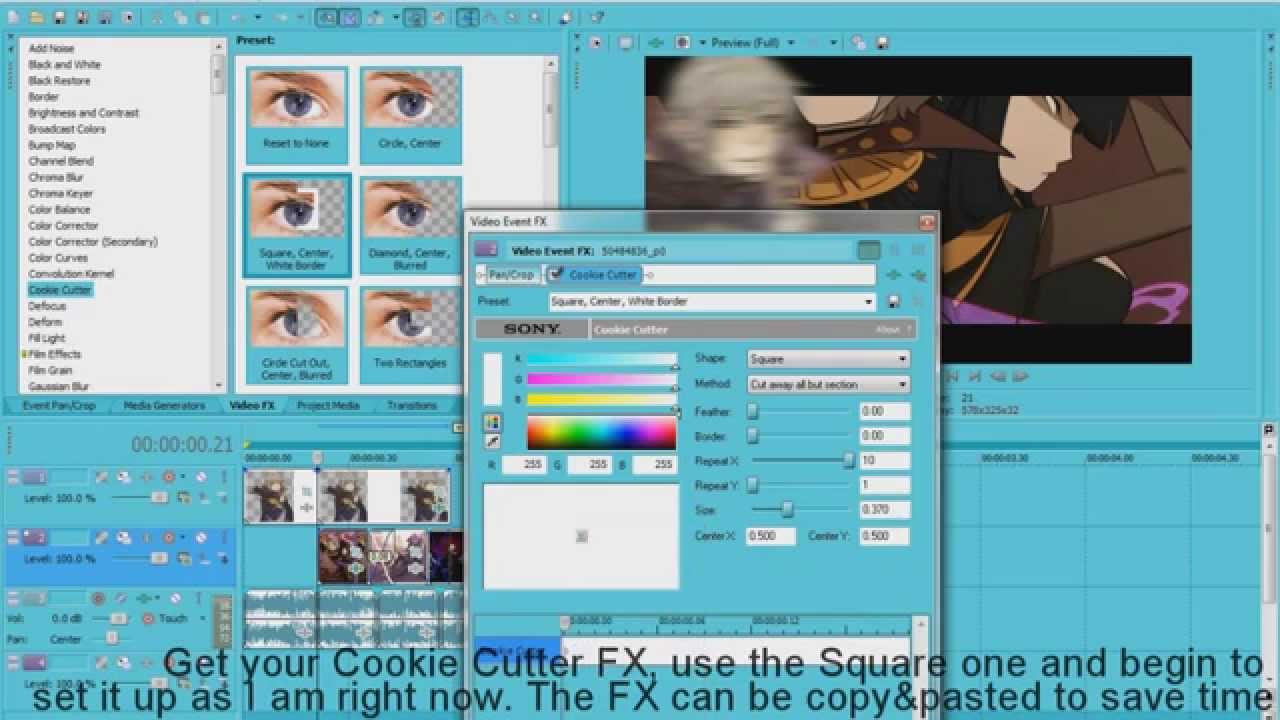Open What's This help icon
1280x720 pixels.
596,17
